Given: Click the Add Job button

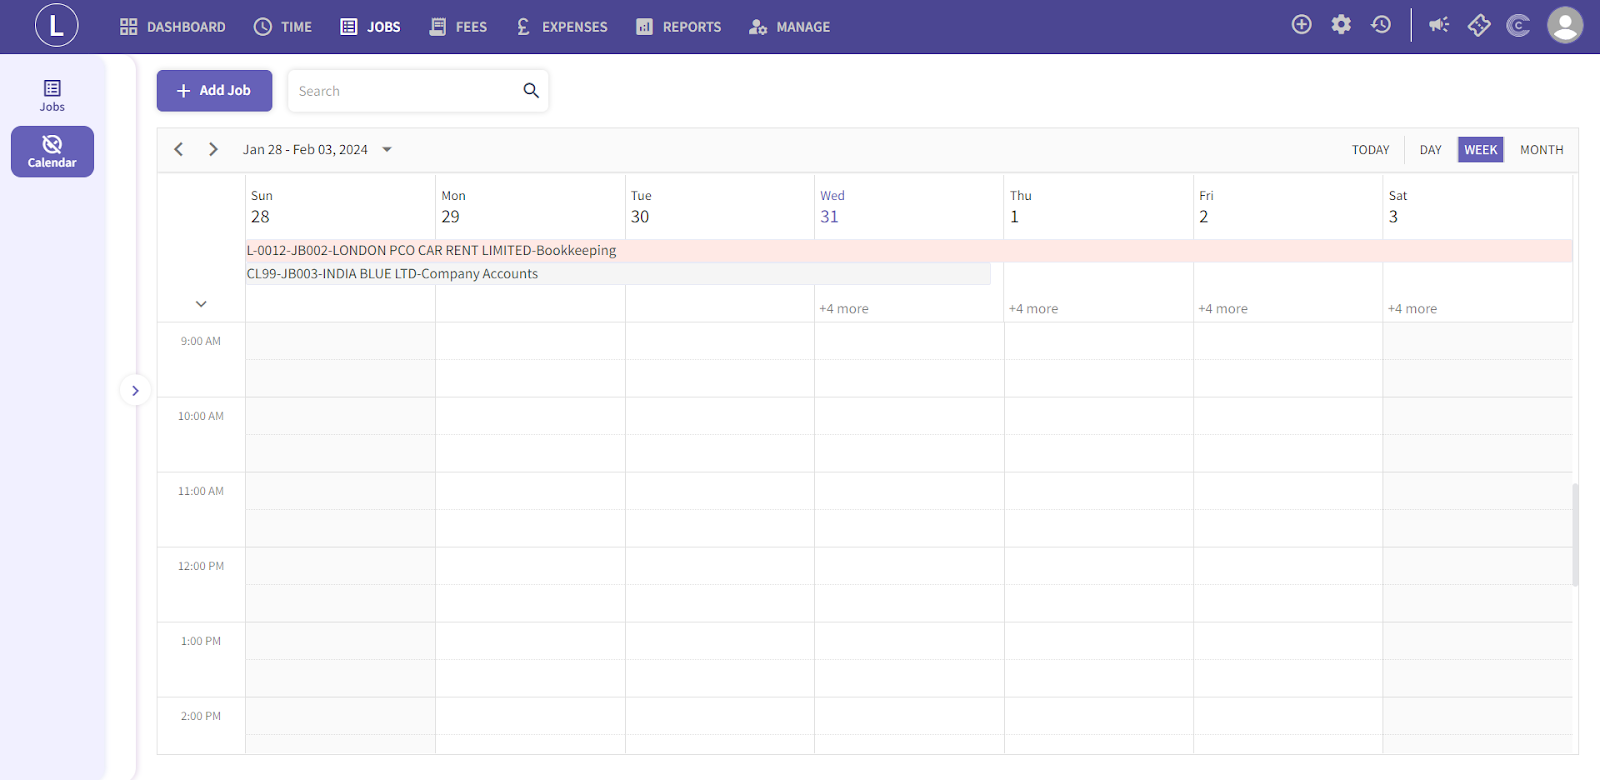Looking at the screenshot, I should coord(214,90).
